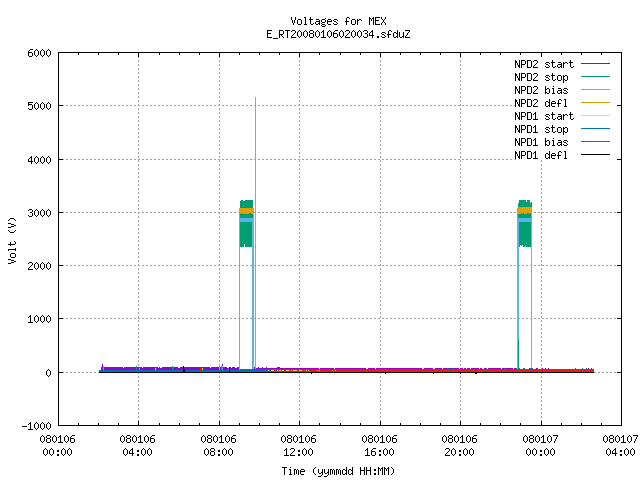
Task: Click the chart title 'Voltages for MEX'
Action: coord(338,21)
